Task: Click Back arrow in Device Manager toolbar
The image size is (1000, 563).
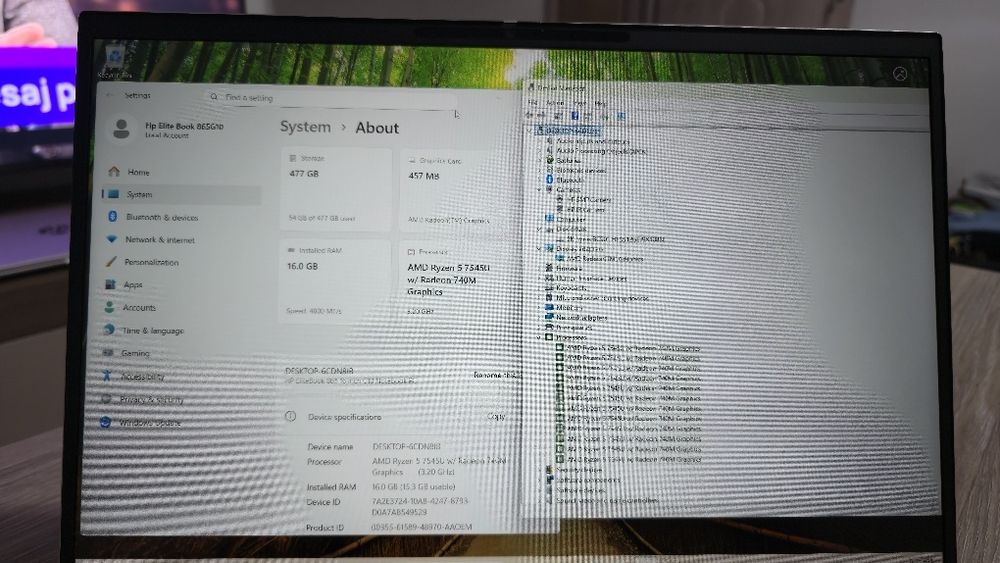Action: point(529,115)
